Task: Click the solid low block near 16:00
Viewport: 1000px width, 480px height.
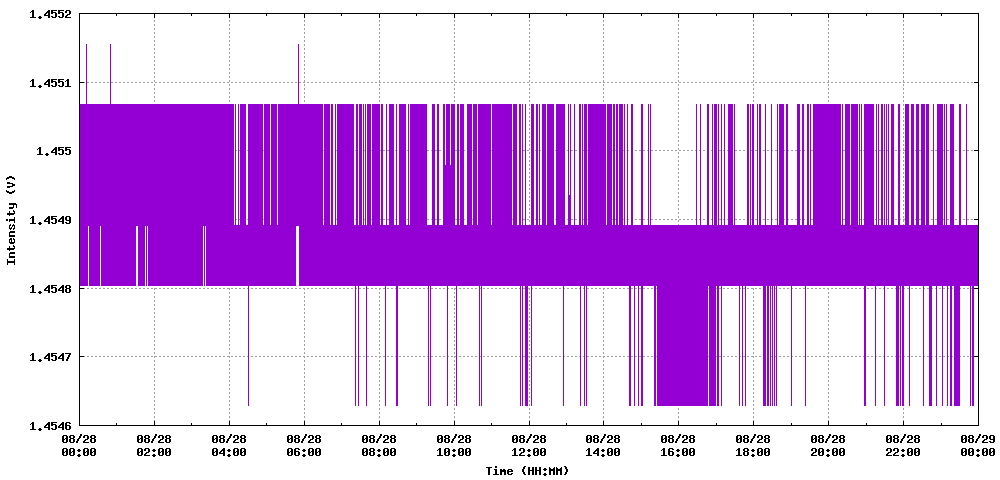Action: pyautogui.click(x=682, y=345)
